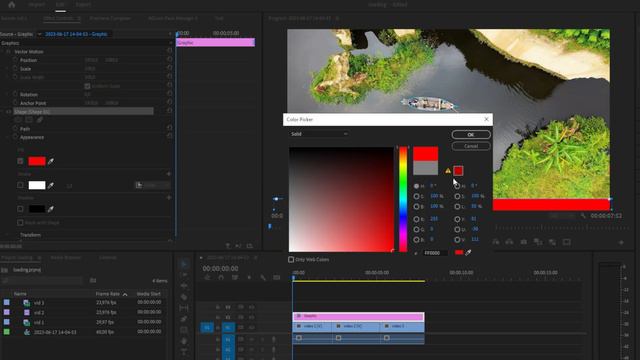Collapse the Appearance section
The image size is (640, 360).
click(8, 137)
